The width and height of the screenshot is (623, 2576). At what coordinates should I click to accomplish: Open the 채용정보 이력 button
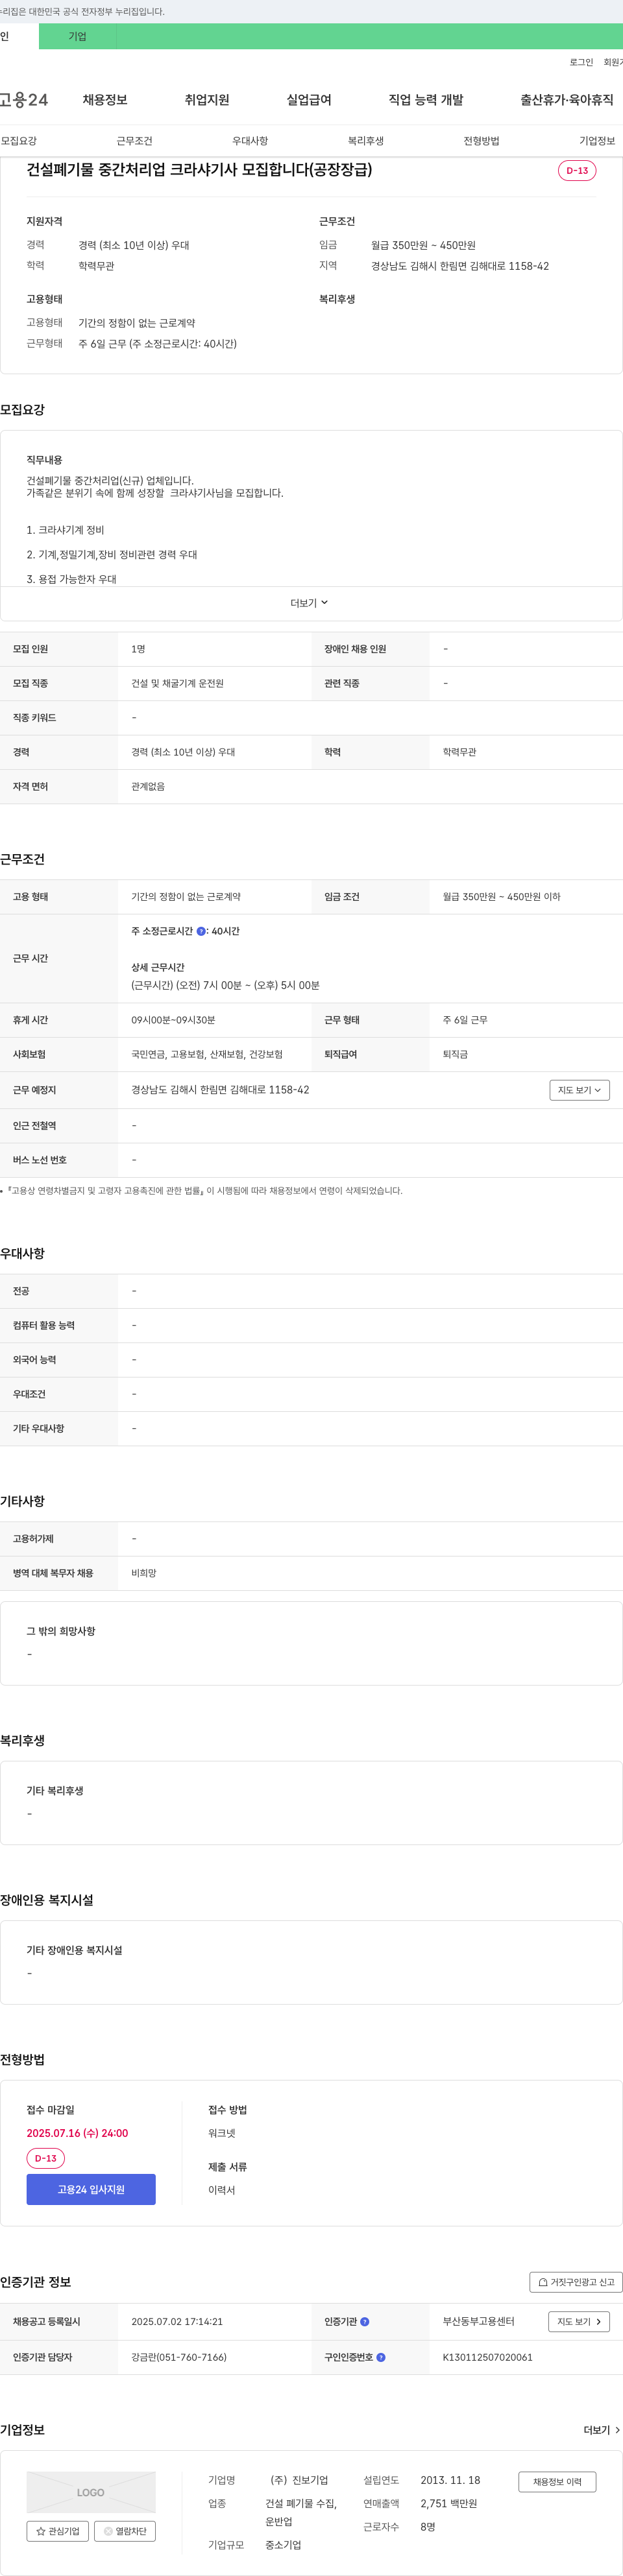pyautogui.click(x=557, y=2482)
